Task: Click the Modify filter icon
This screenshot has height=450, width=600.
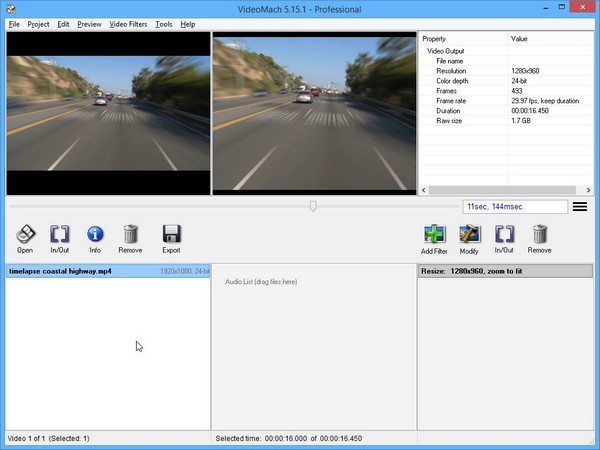Action: tap(469, 234)
